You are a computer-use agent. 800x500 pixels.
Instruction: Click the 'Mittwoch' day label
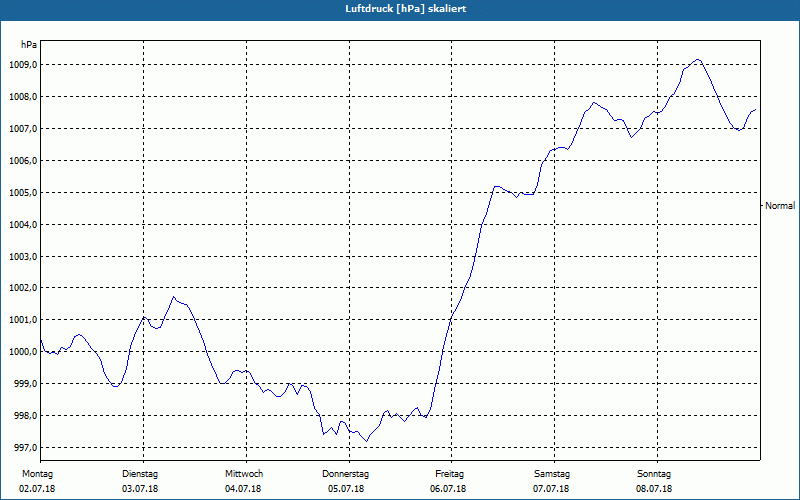click(244, 474)
